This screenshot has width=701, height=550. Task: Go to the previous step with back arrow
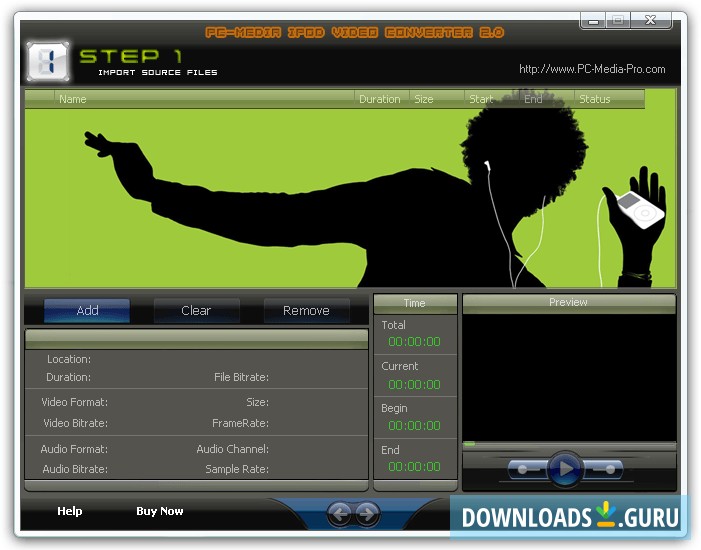coord(340,514)
